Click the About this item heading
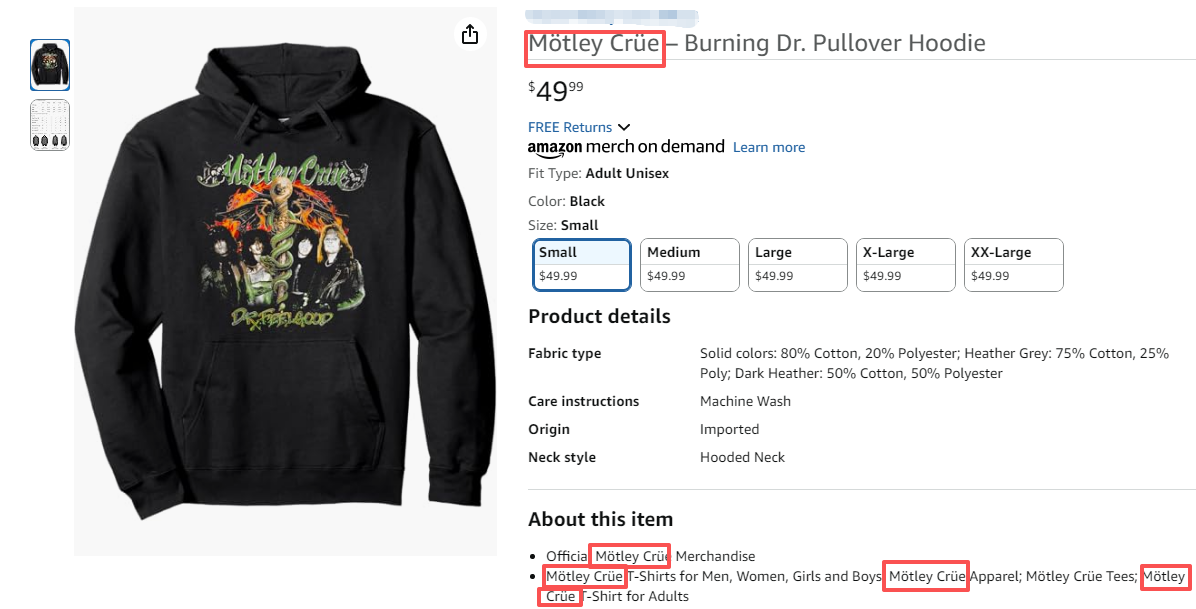1196x609 pixels. (x=600, y=519)
